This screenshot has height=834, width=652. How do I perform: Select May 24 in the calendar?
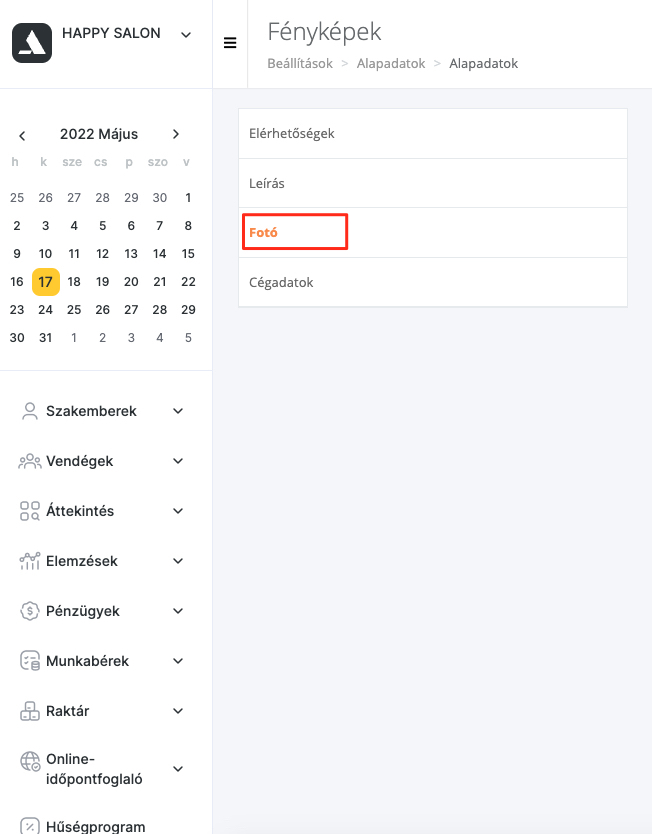coord(45,310)
